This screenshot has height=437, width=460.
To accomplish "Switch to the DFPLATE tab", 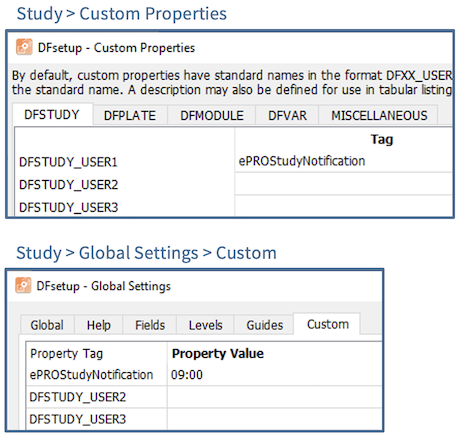I will coord(130,116).
